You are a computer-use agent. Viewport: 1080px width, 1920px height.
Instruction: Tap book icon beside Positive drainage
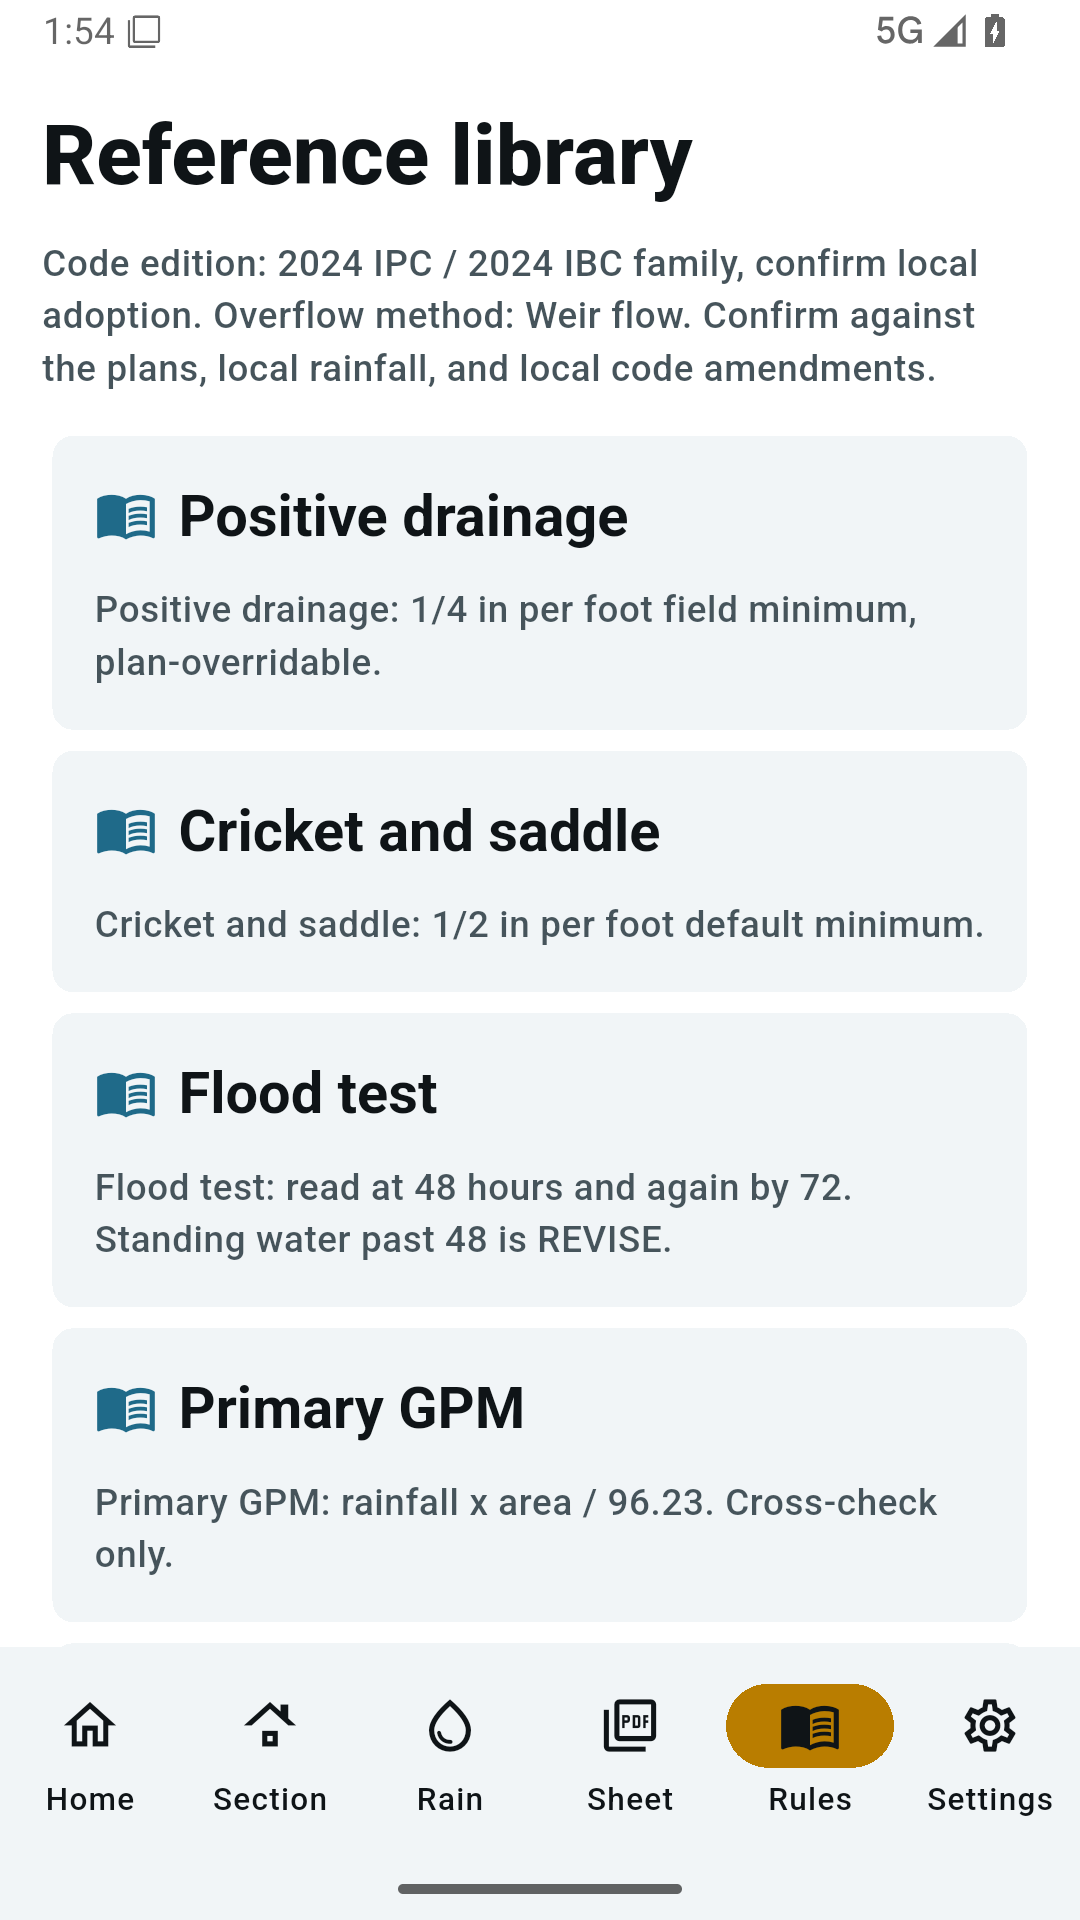click(126, 517)
